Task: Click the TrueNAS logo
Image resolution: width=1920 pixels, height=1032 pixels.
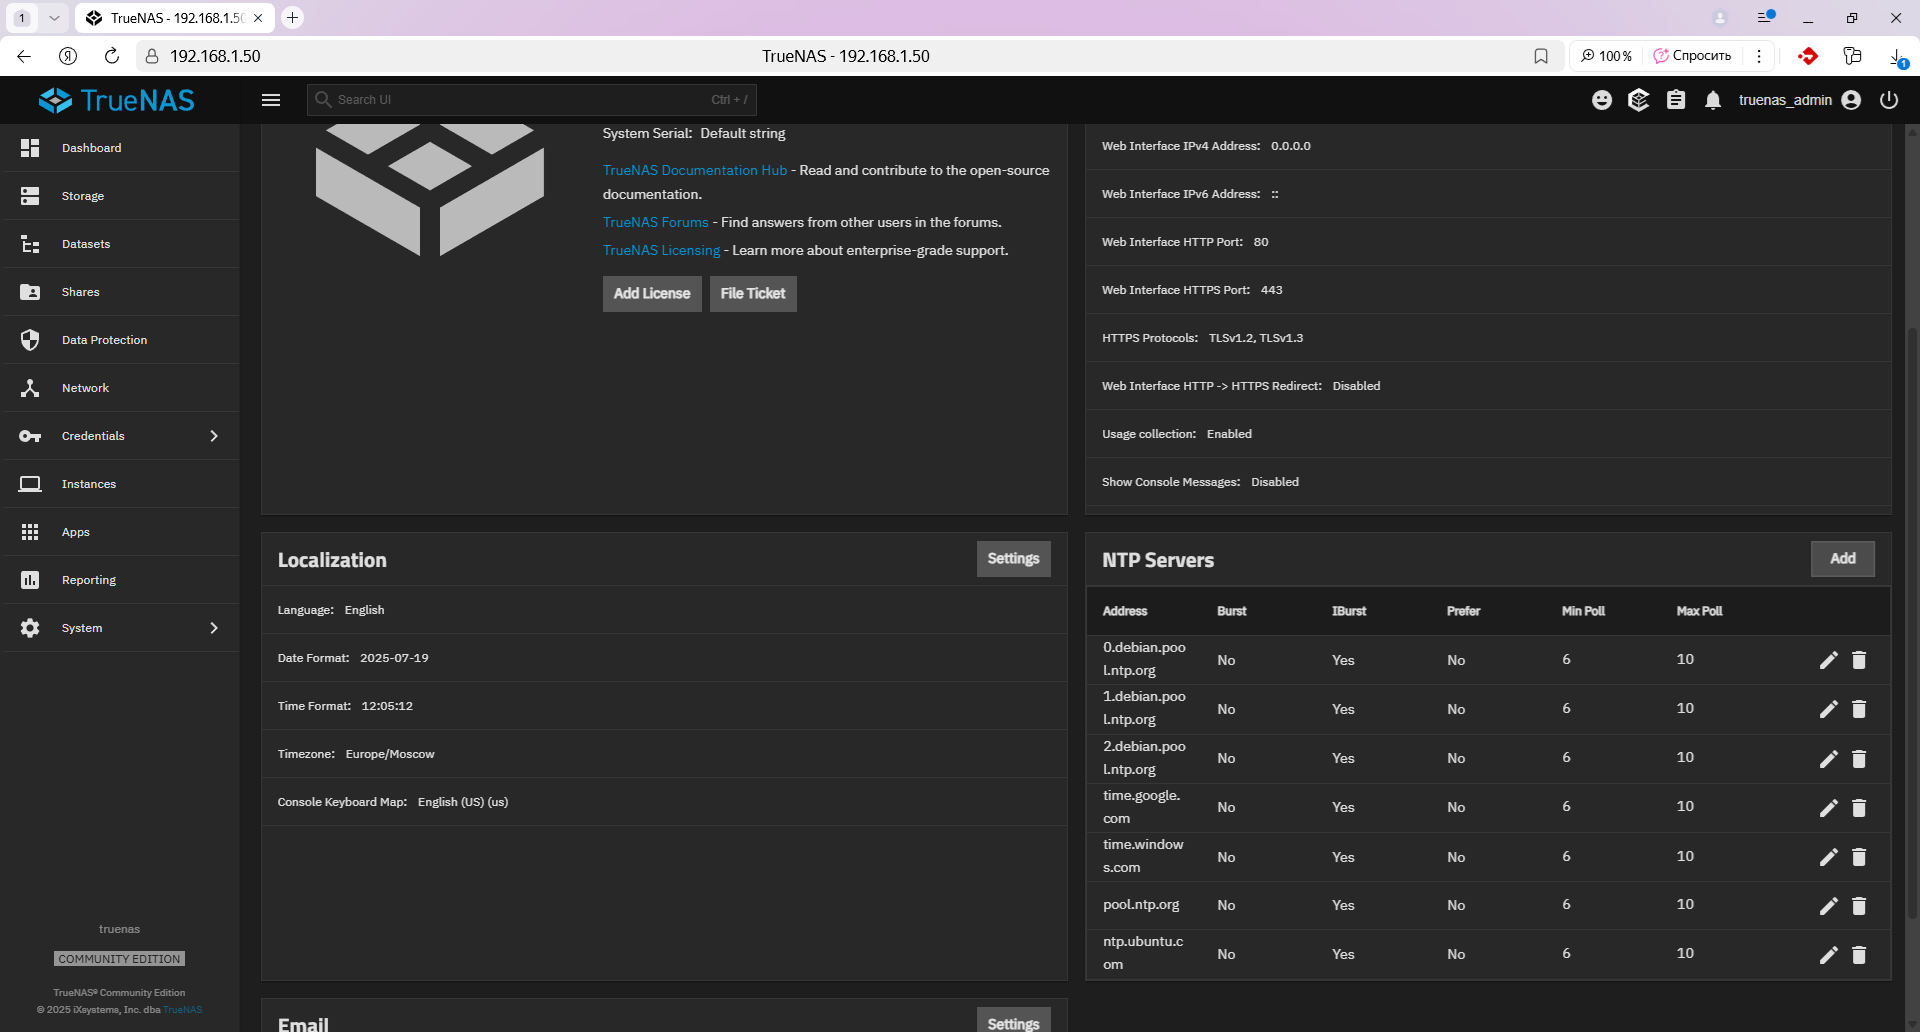Action: click(117, 100)
